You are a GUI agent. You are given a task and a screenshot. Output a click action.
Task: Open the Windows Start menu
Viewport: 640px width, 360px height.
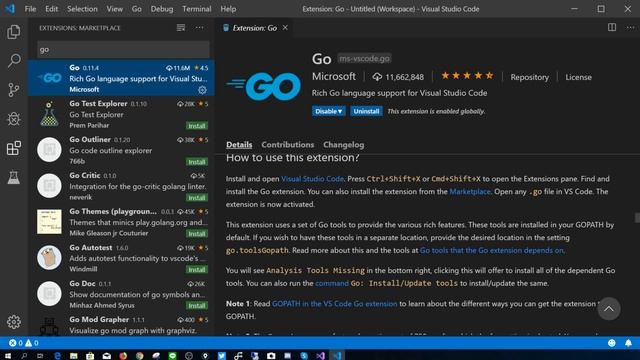(8, 356)
